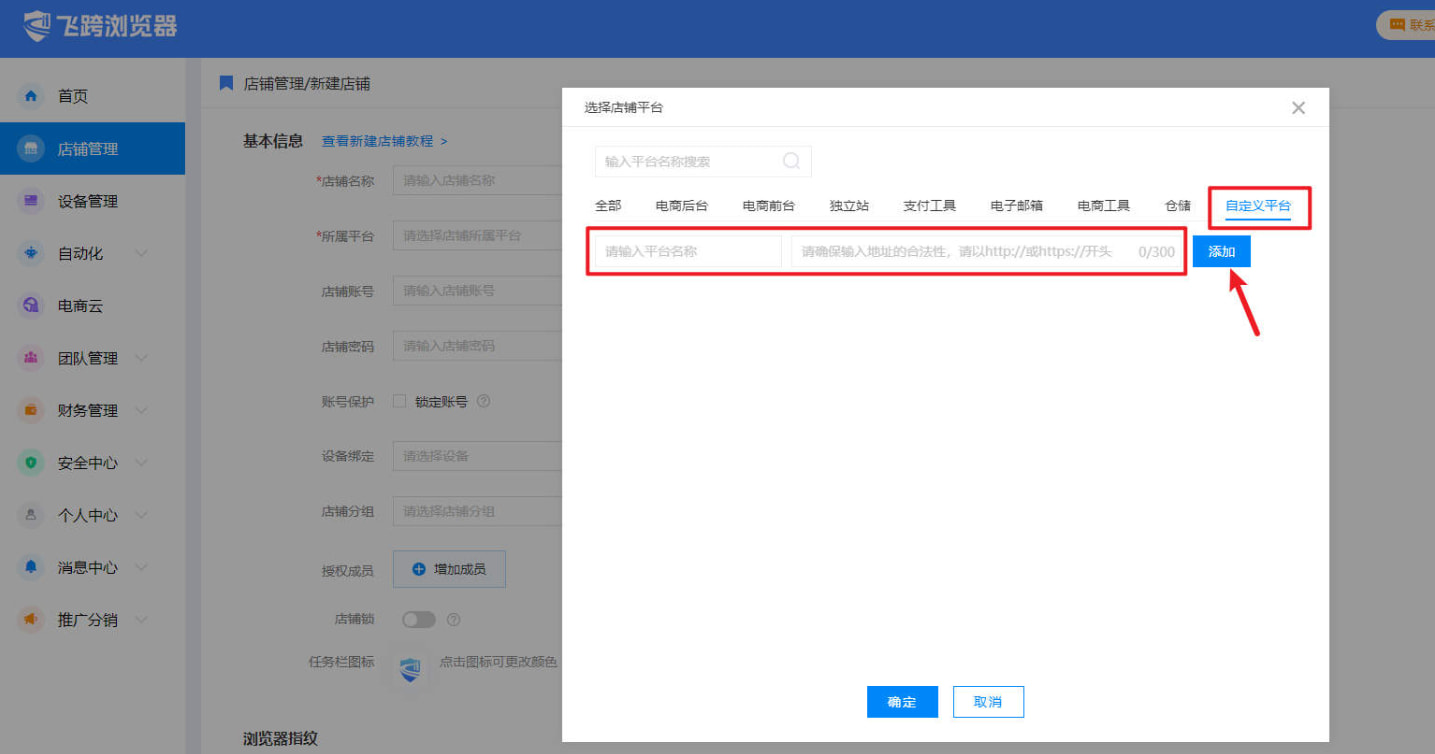Focus the platform URL address field
This screenshot has height=754, width=1435.
pyautogui.click(x=988, y=252)
